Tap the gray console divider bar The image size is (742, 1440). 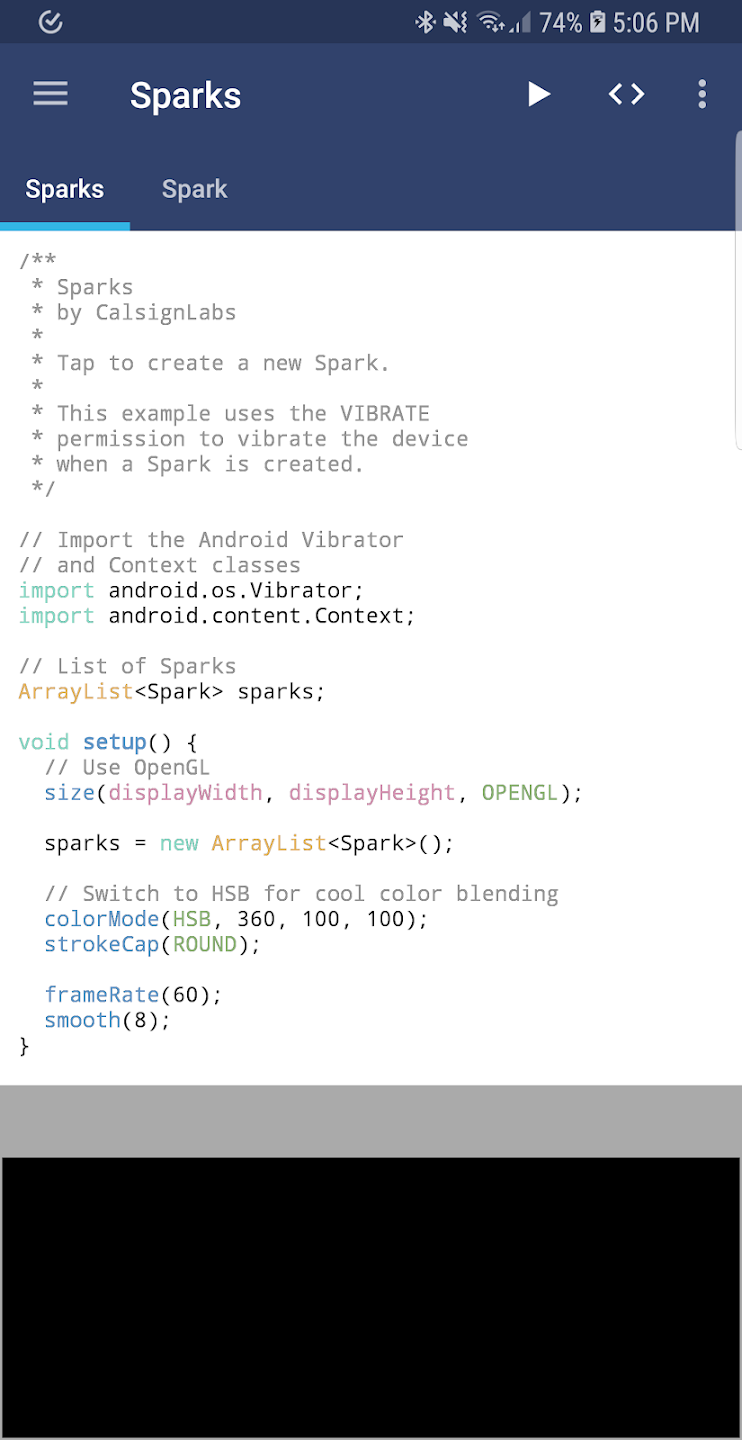point(371,1121)
